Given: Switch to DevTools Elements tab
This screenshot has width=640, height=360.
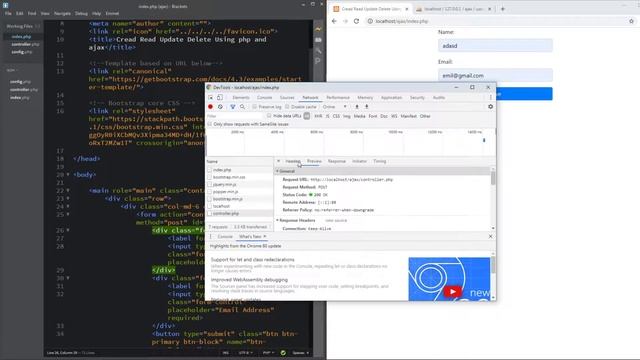Looking at the screenshot, I should (241, 98).
